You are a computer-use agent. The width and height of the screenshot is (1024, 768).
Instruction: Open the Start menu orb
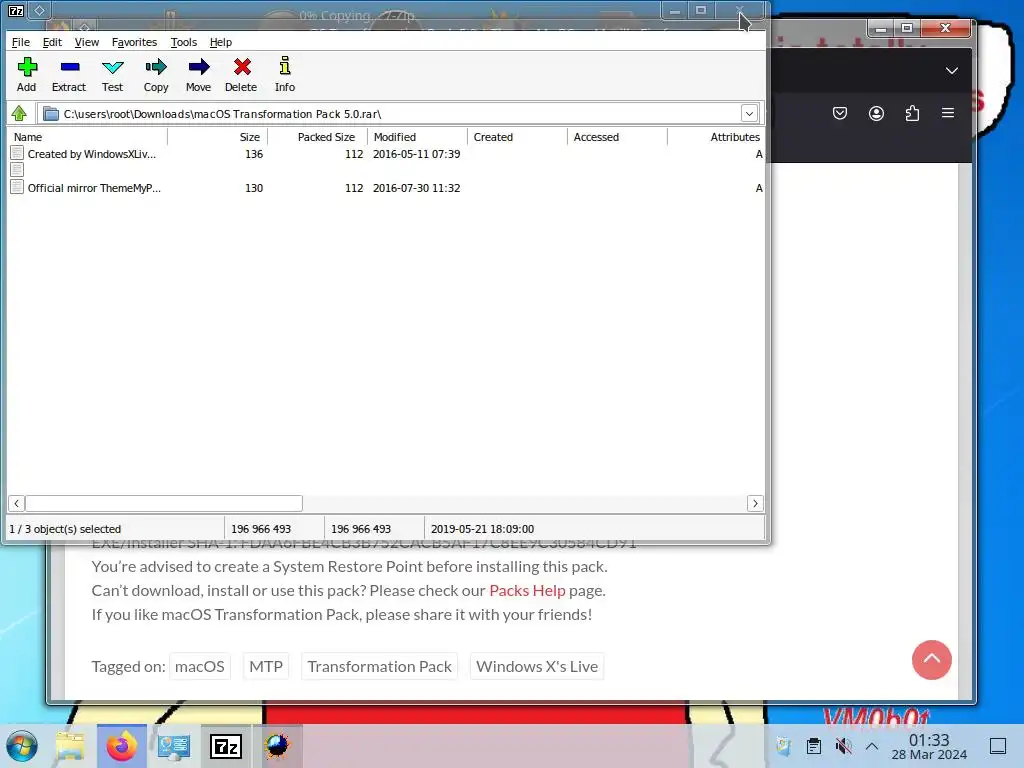pyautogui.click(x=22, y=746)
